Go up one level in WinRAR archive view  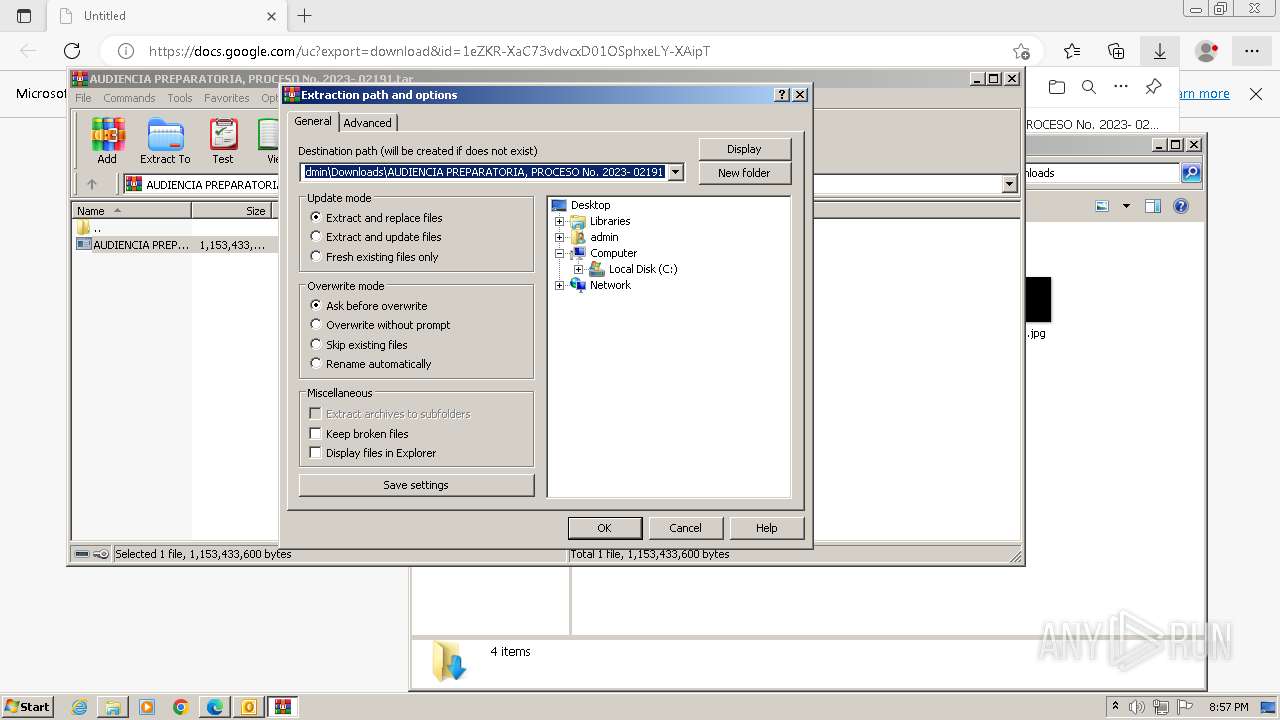coord(92,184)
